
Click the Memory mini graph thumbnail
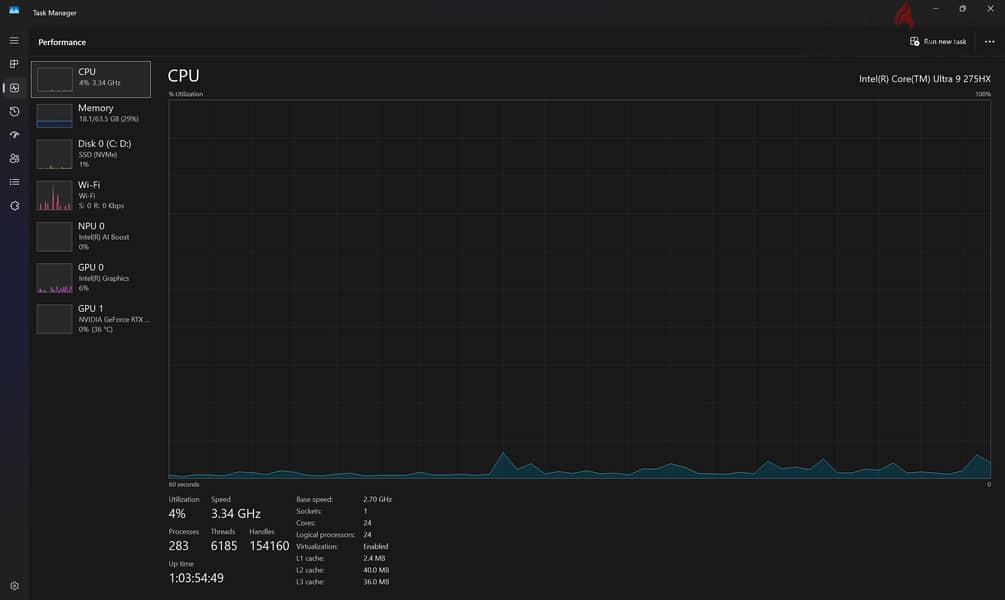tap(54, 115)
